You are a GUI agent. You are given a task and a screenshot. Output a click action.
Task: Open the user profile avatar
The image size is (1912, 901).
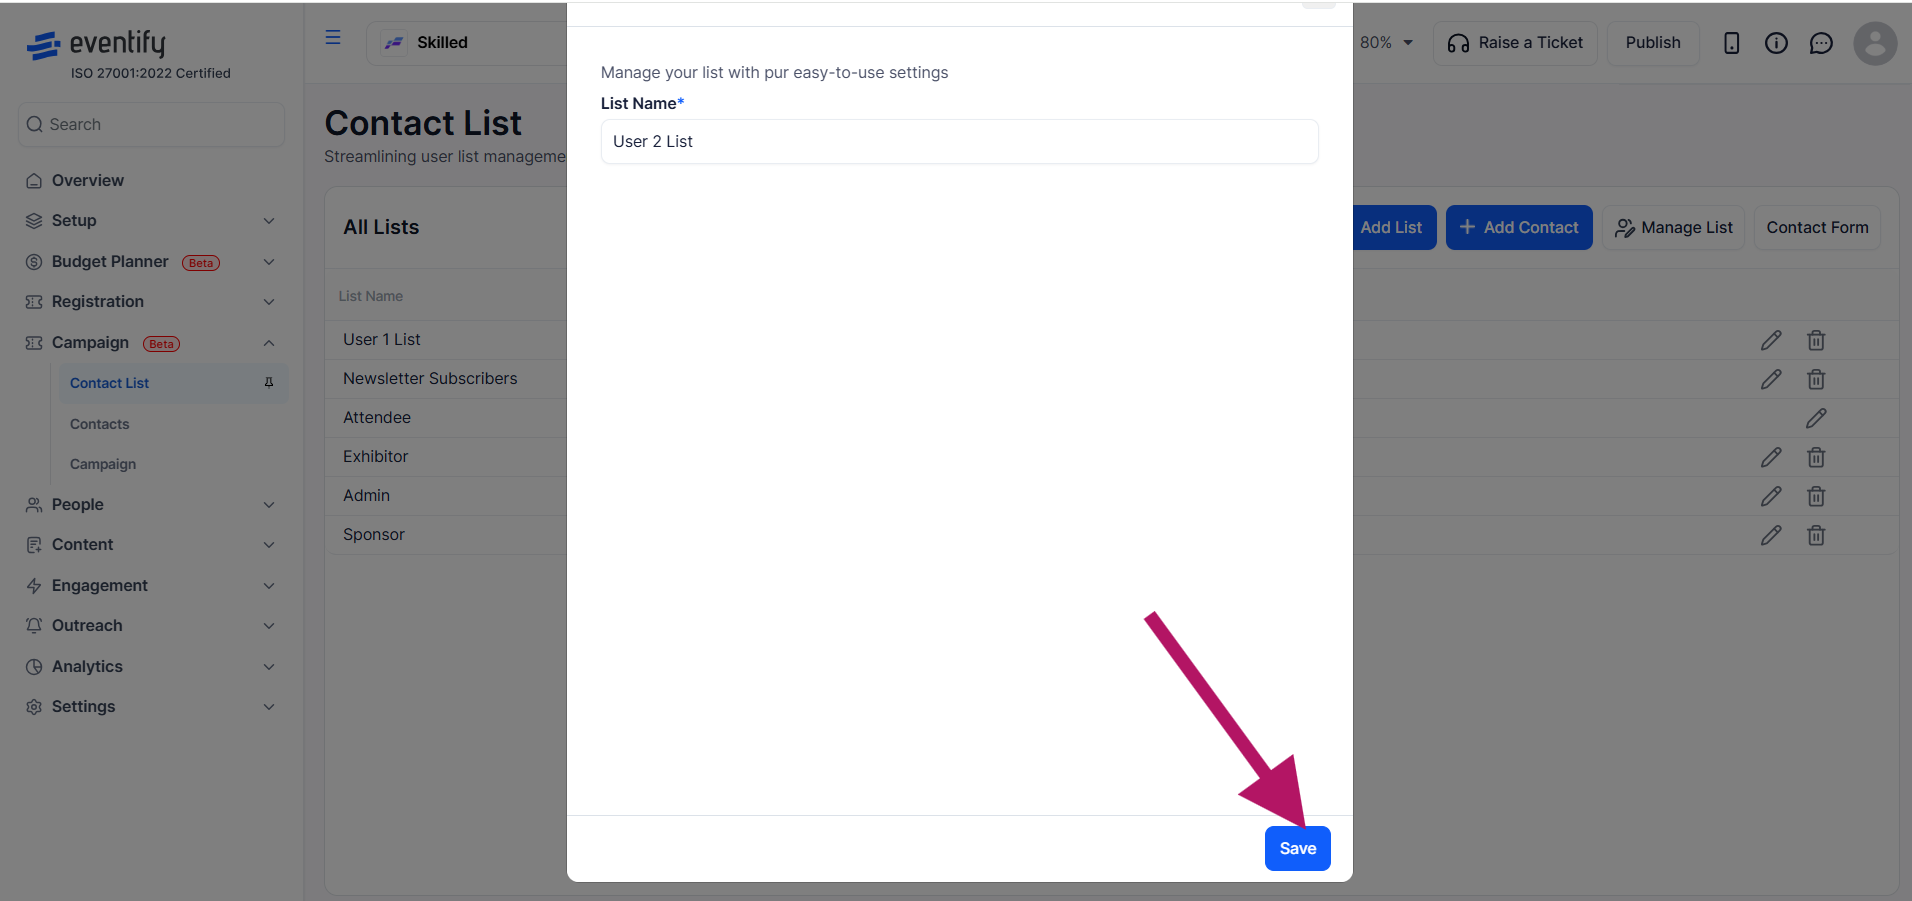(1875, 43)
